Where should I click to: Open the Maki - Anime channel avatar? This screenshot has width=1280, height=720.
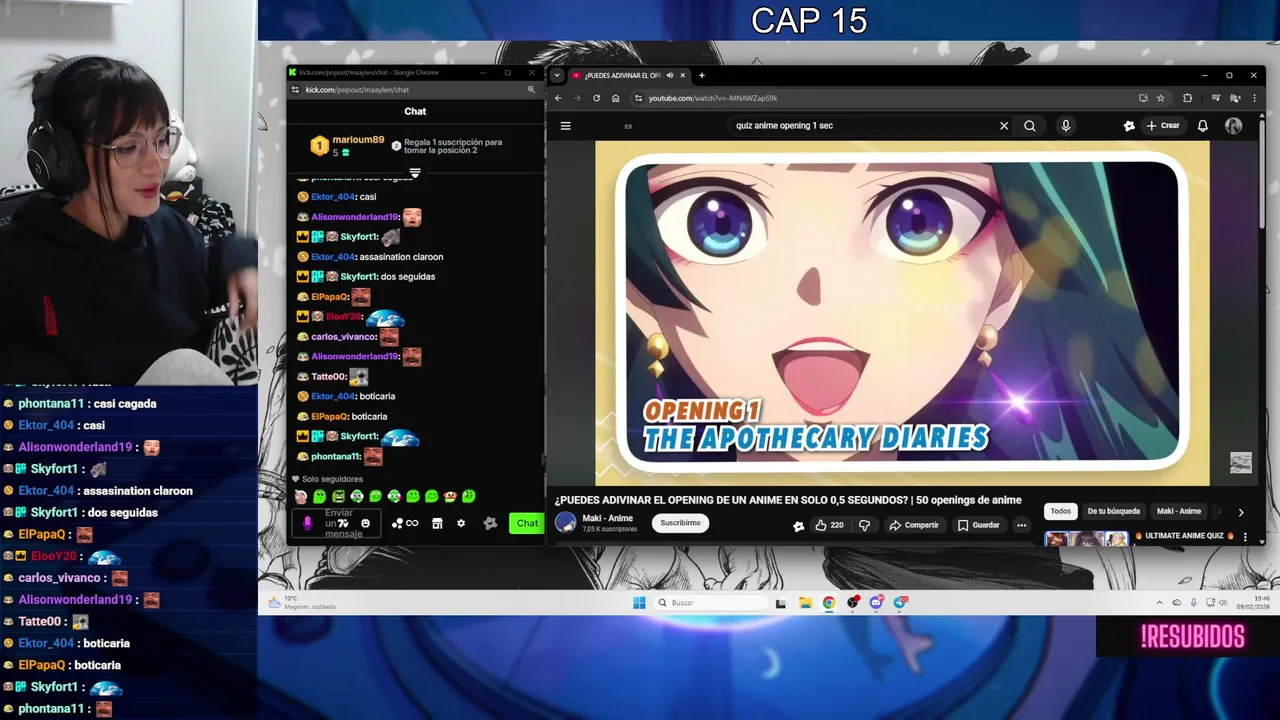(566, 523)
